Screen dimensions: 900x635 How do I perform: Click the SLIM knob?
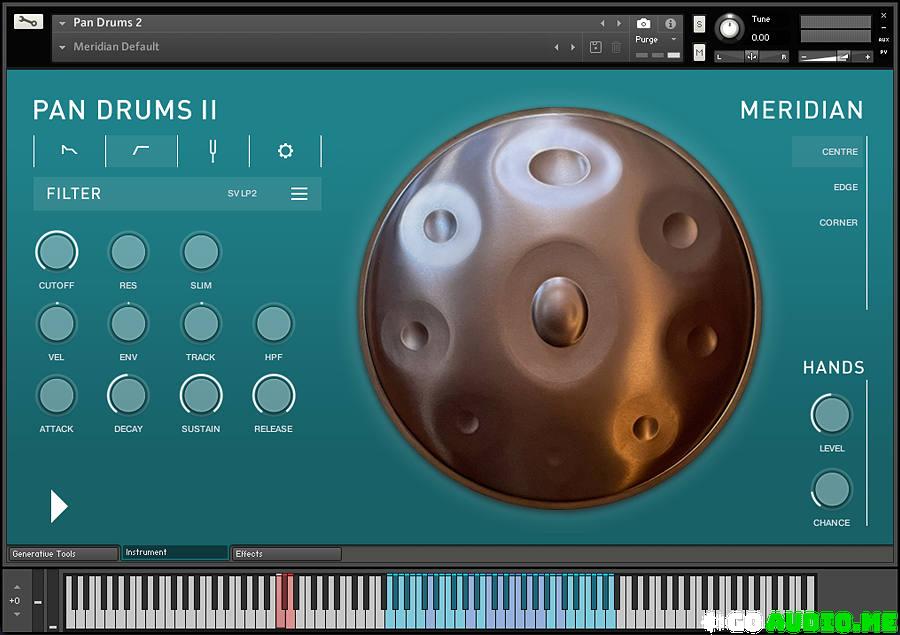pos(201,252)
